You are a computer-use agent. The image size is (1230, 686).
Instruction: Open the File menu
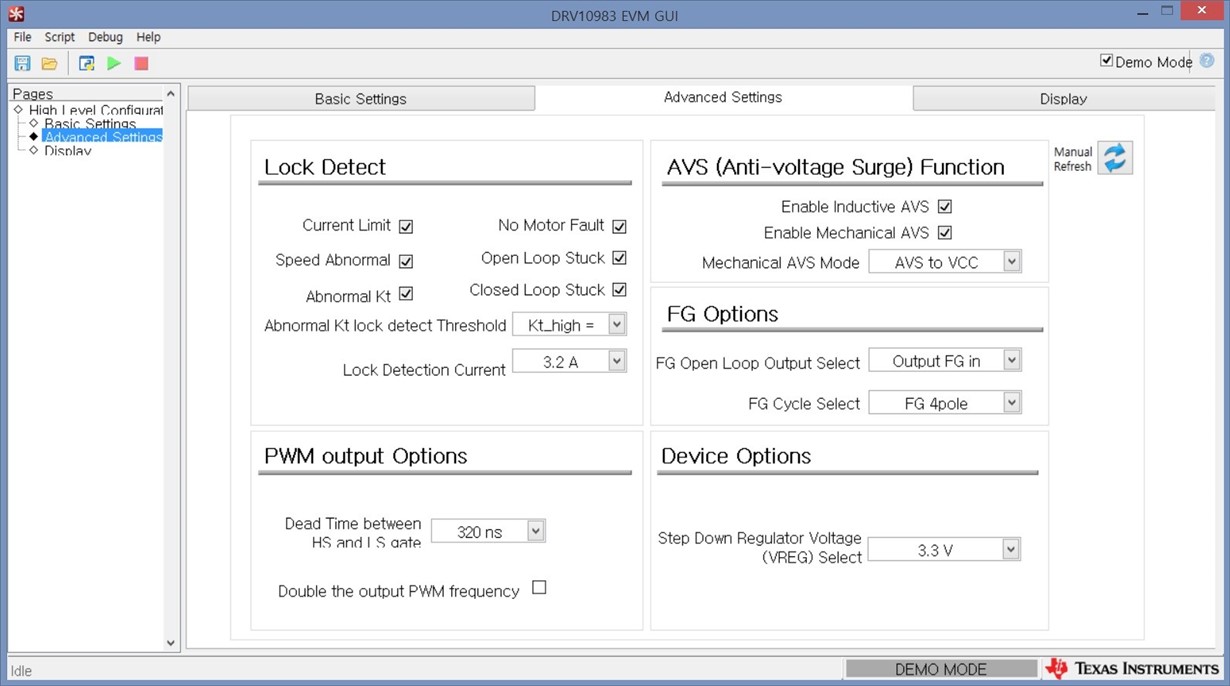pyautogui.click(x=22, y=37)
